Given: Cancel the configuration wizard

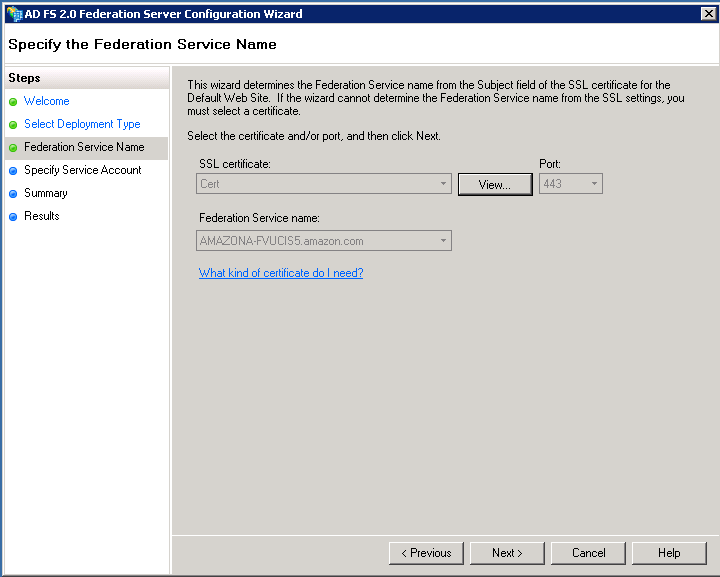Looking at the screenshot, I should [x=588, y=553].
